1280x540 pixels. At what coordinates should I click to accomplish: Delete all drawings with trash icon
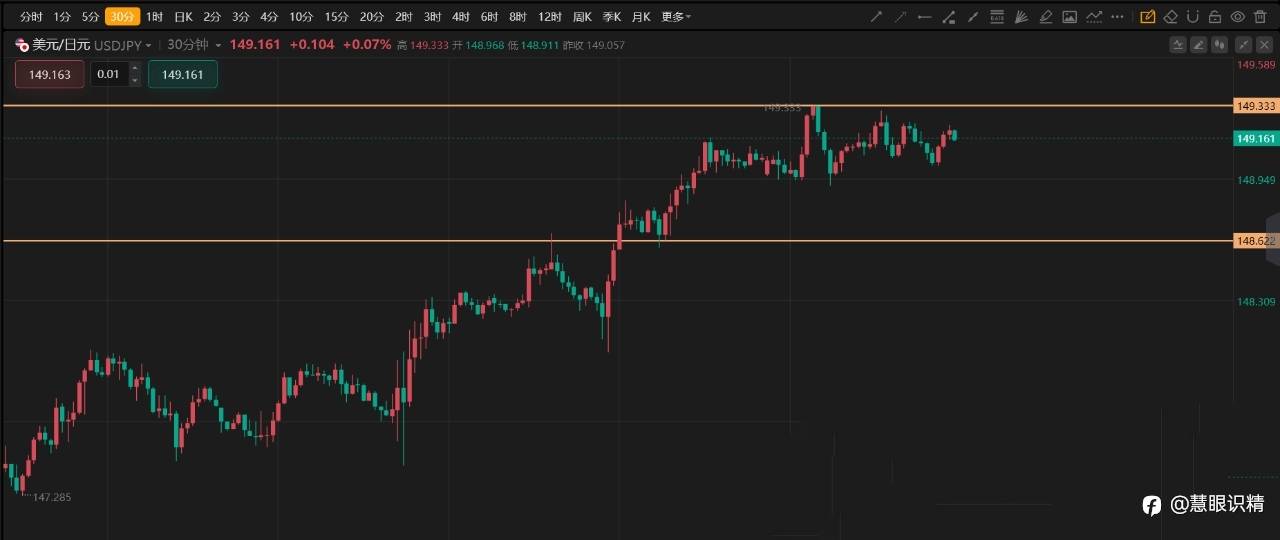pos(1261,17)
